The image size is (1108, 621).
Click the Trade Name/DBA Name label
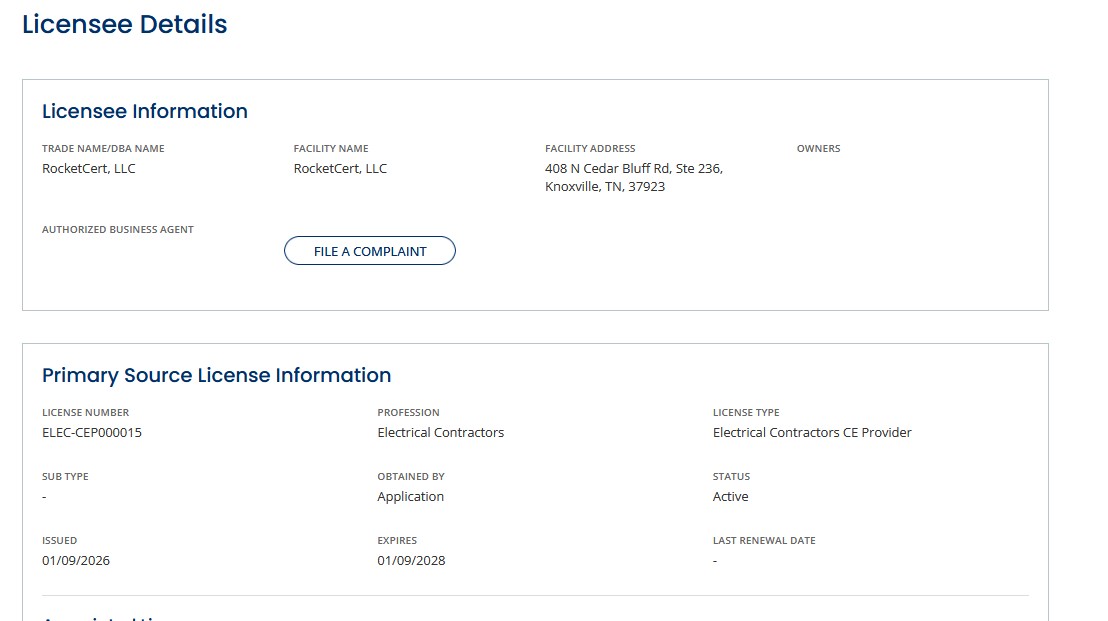pyautogui.click(x=103, y=149)
